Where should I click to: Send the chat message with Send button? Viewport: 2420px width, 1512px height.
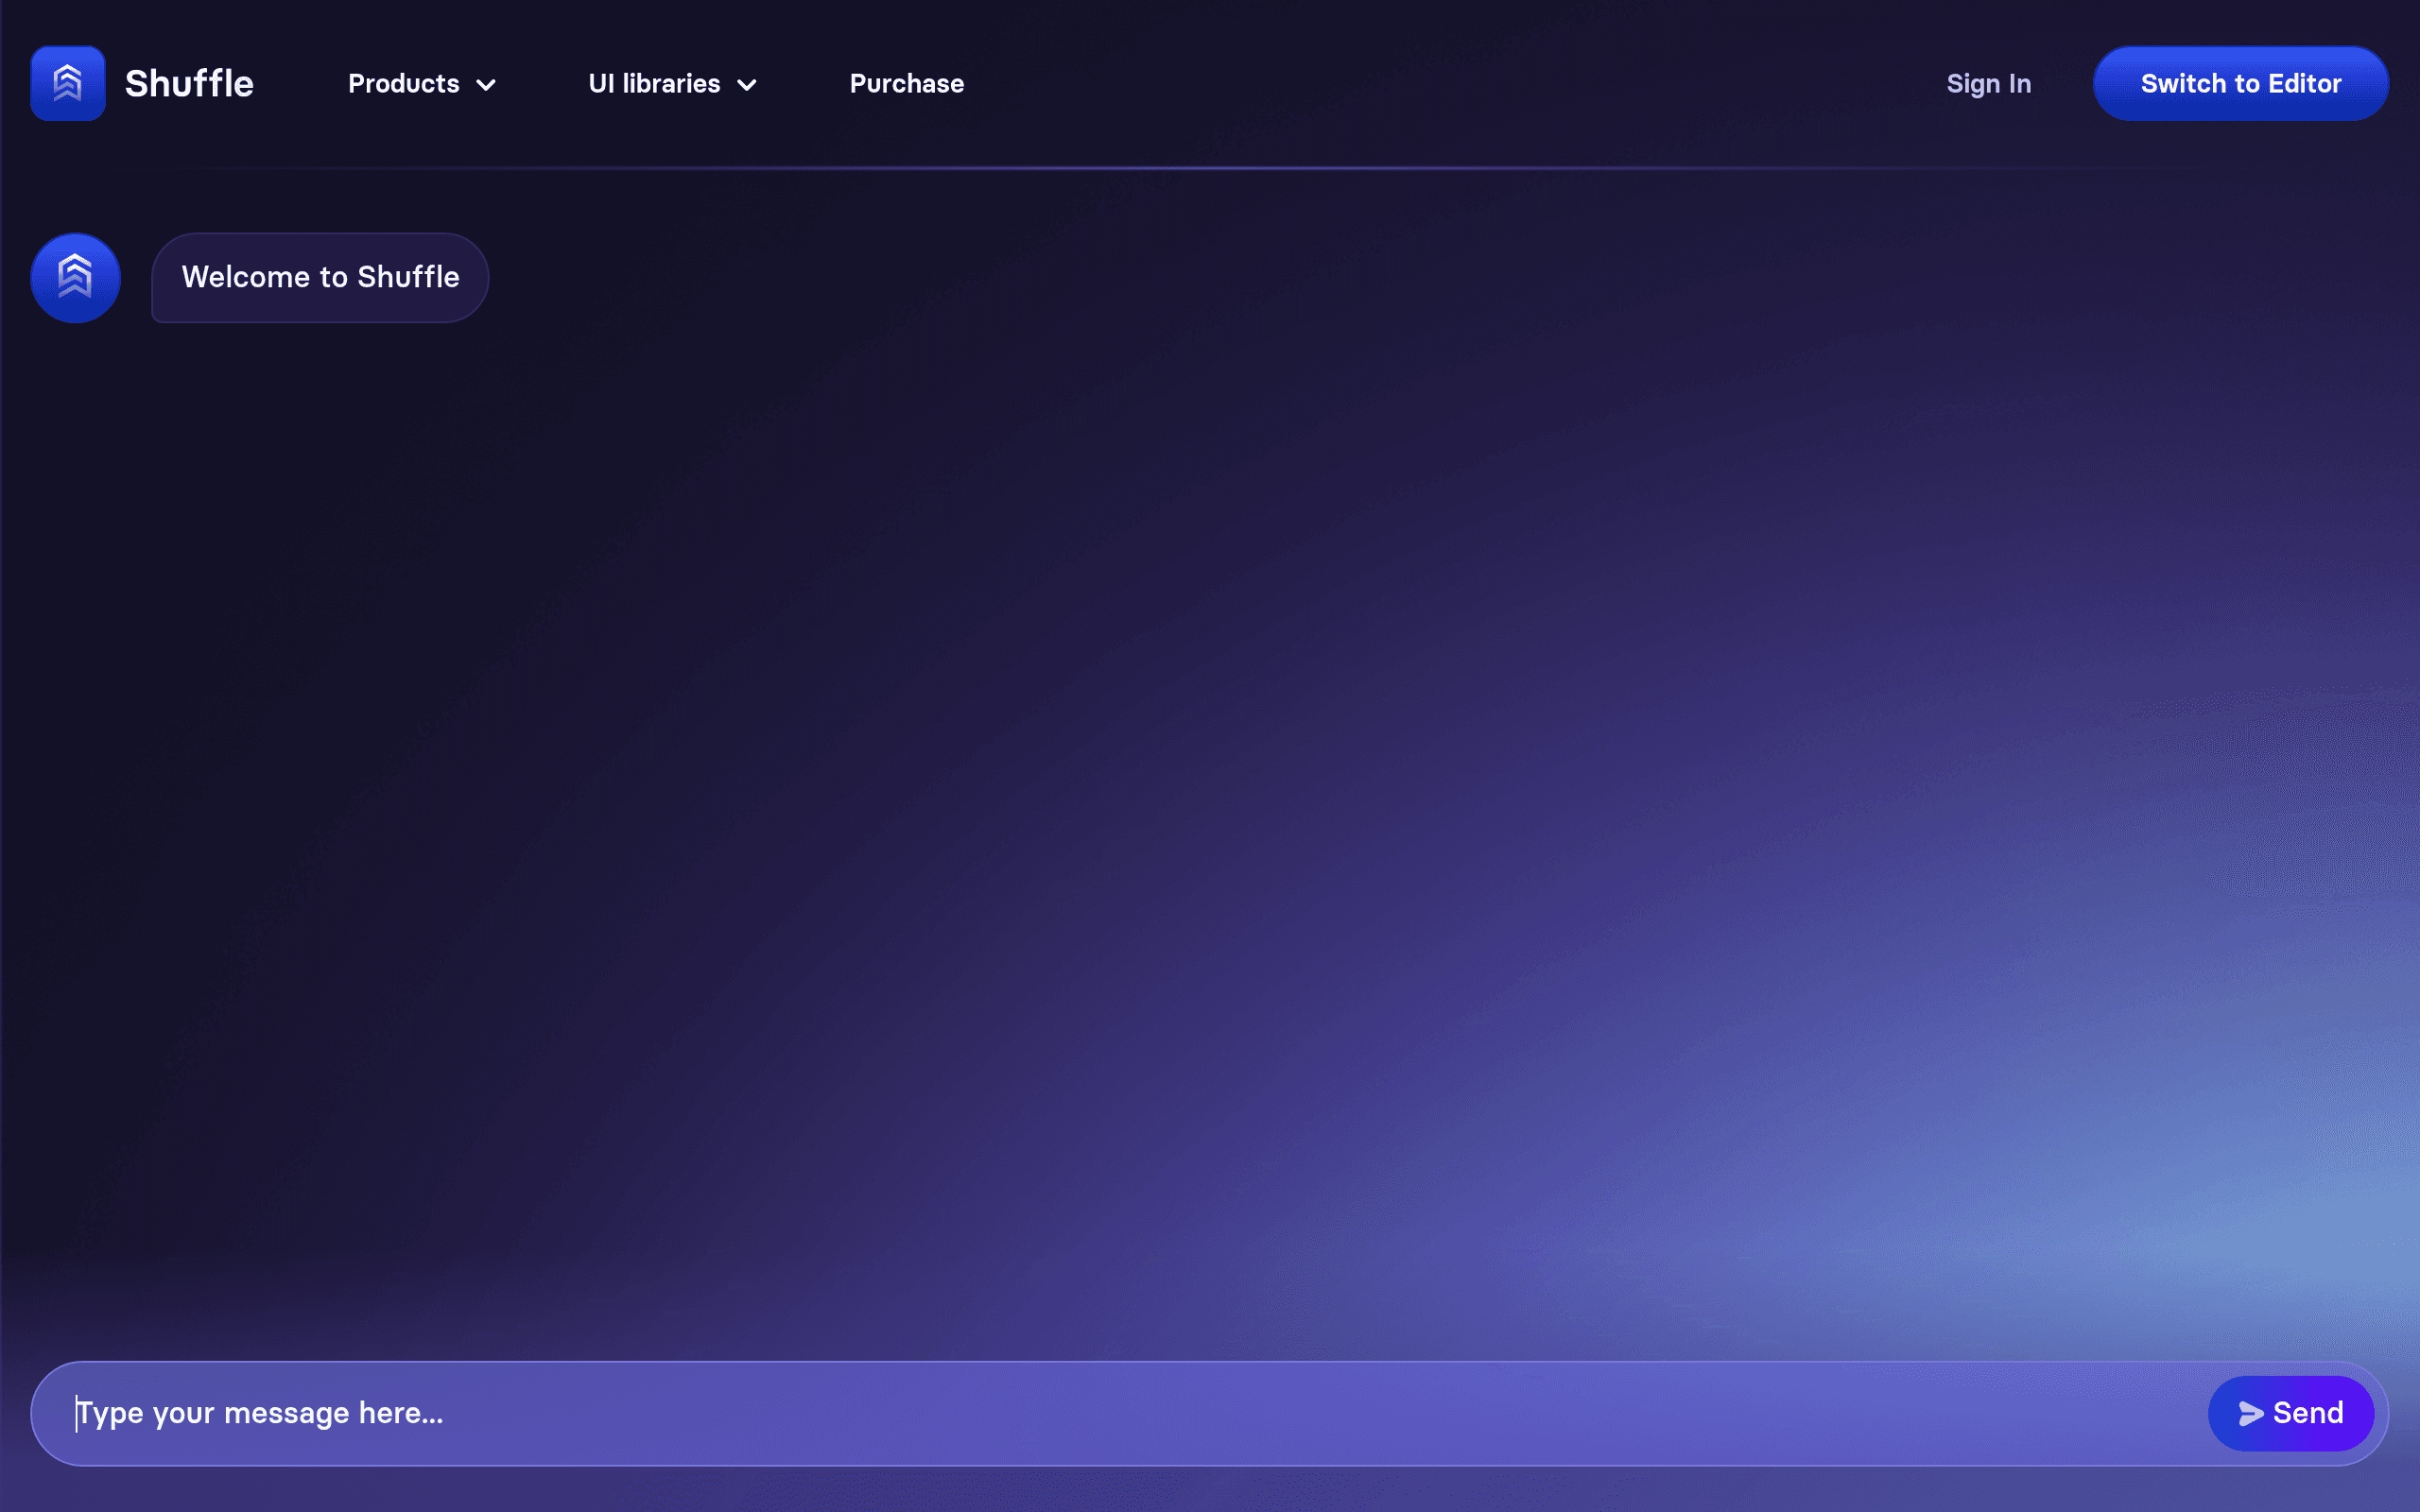2290,1413
